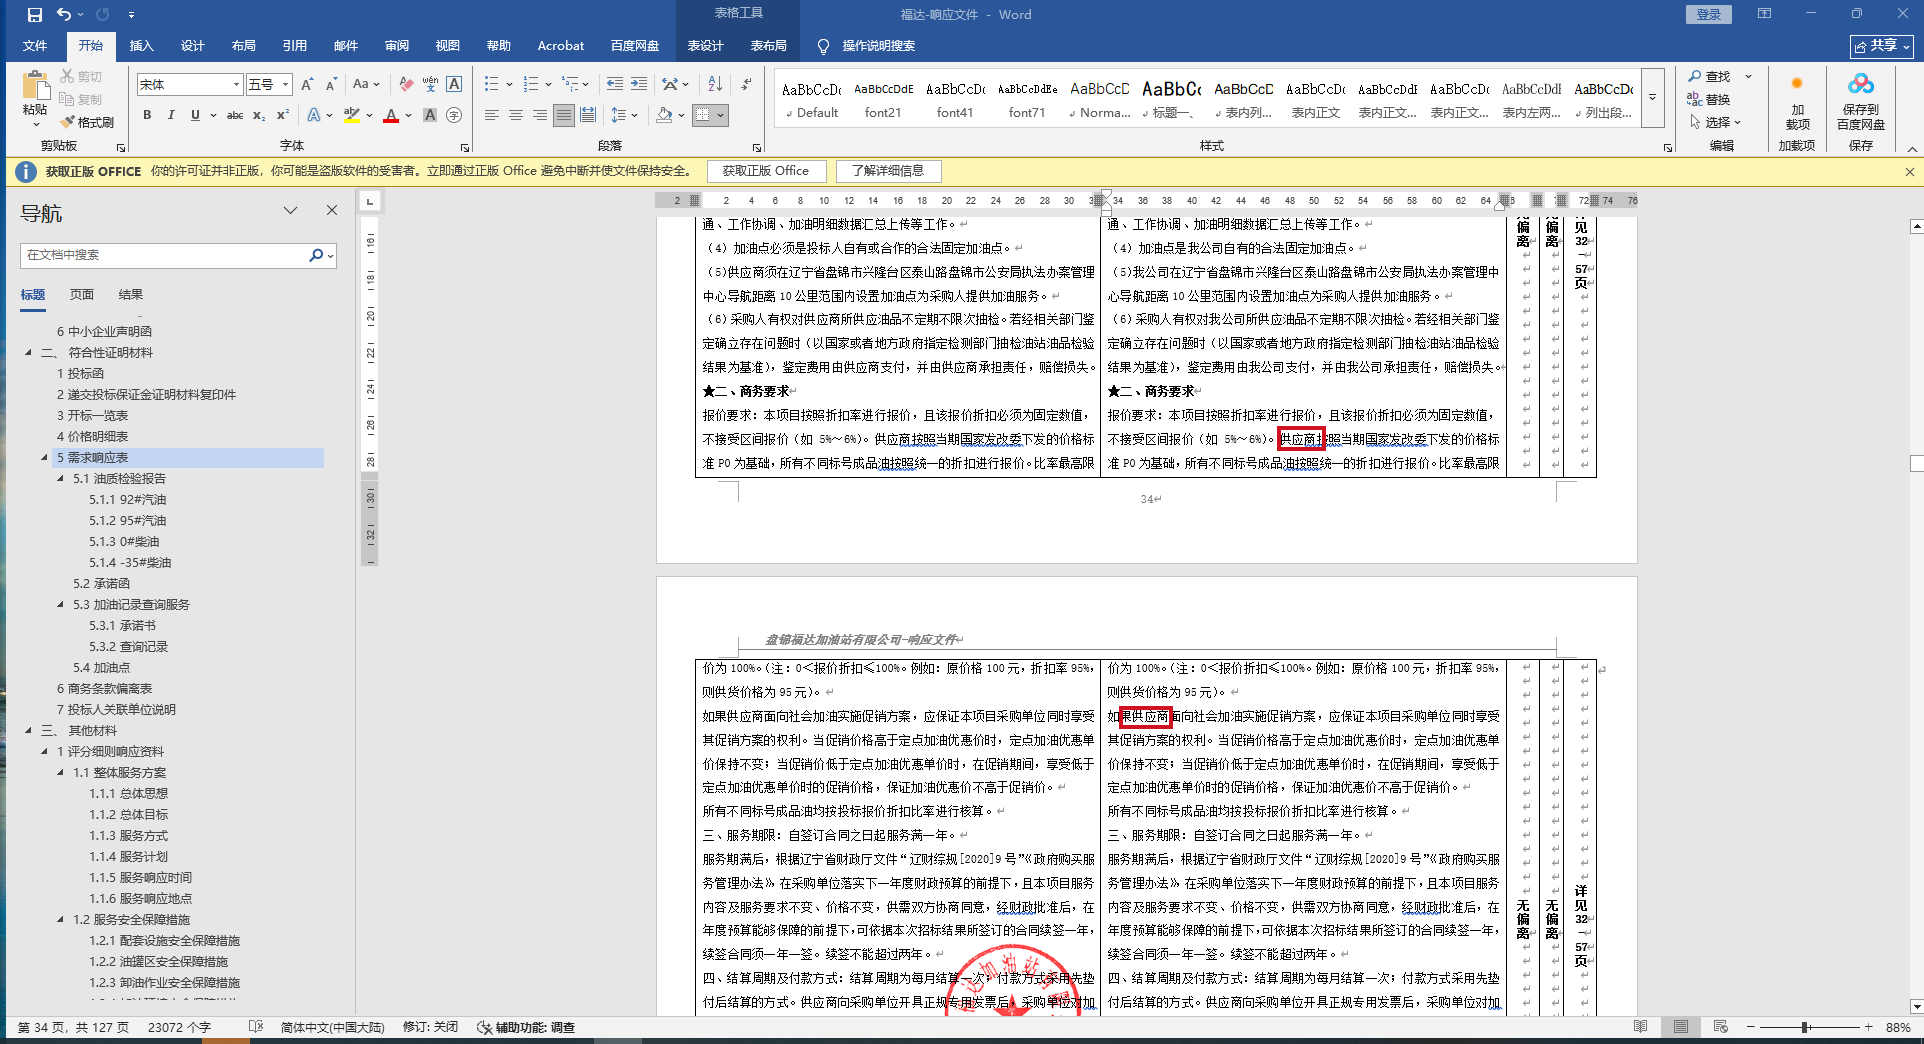Click the 了解详细信息 button
The width and height of the screenshot is (1924, 1044).
[x=888, y=171]
